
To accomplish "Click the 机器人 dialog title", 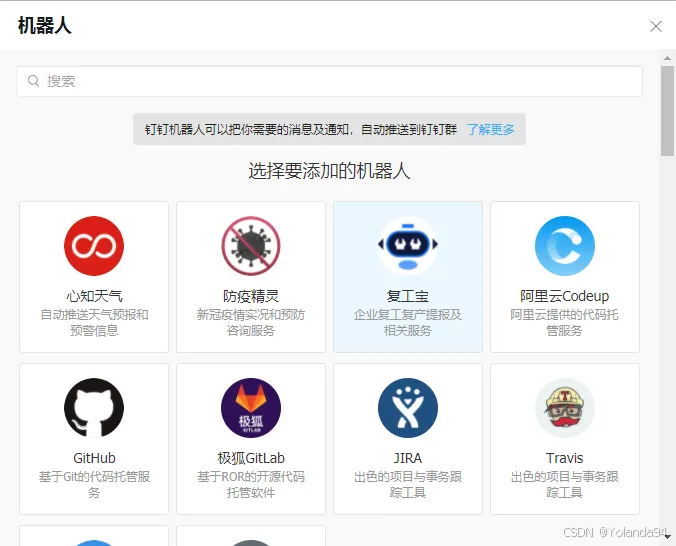I will 44,25.
